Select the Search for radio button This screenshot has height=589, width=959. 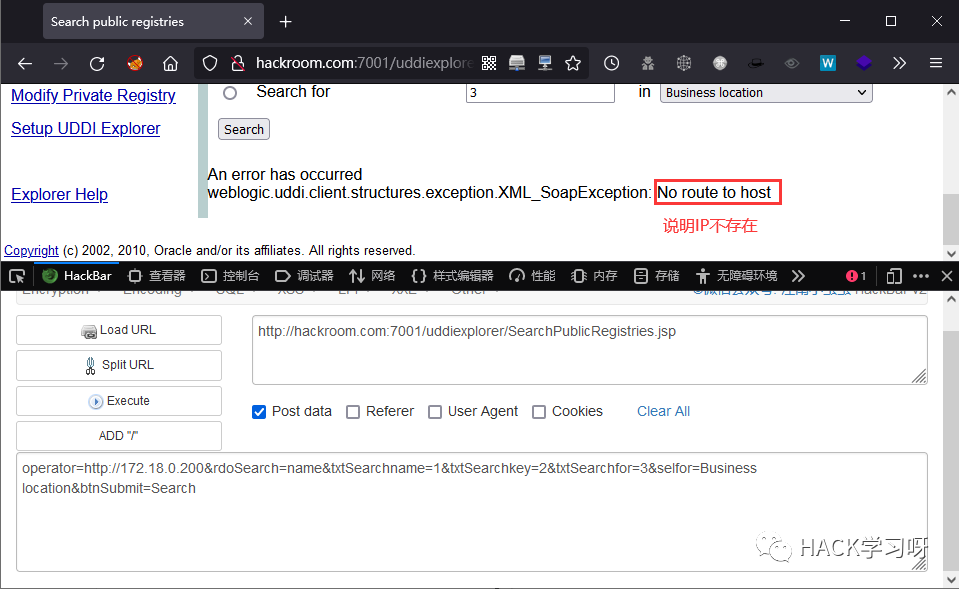point(230,93)
